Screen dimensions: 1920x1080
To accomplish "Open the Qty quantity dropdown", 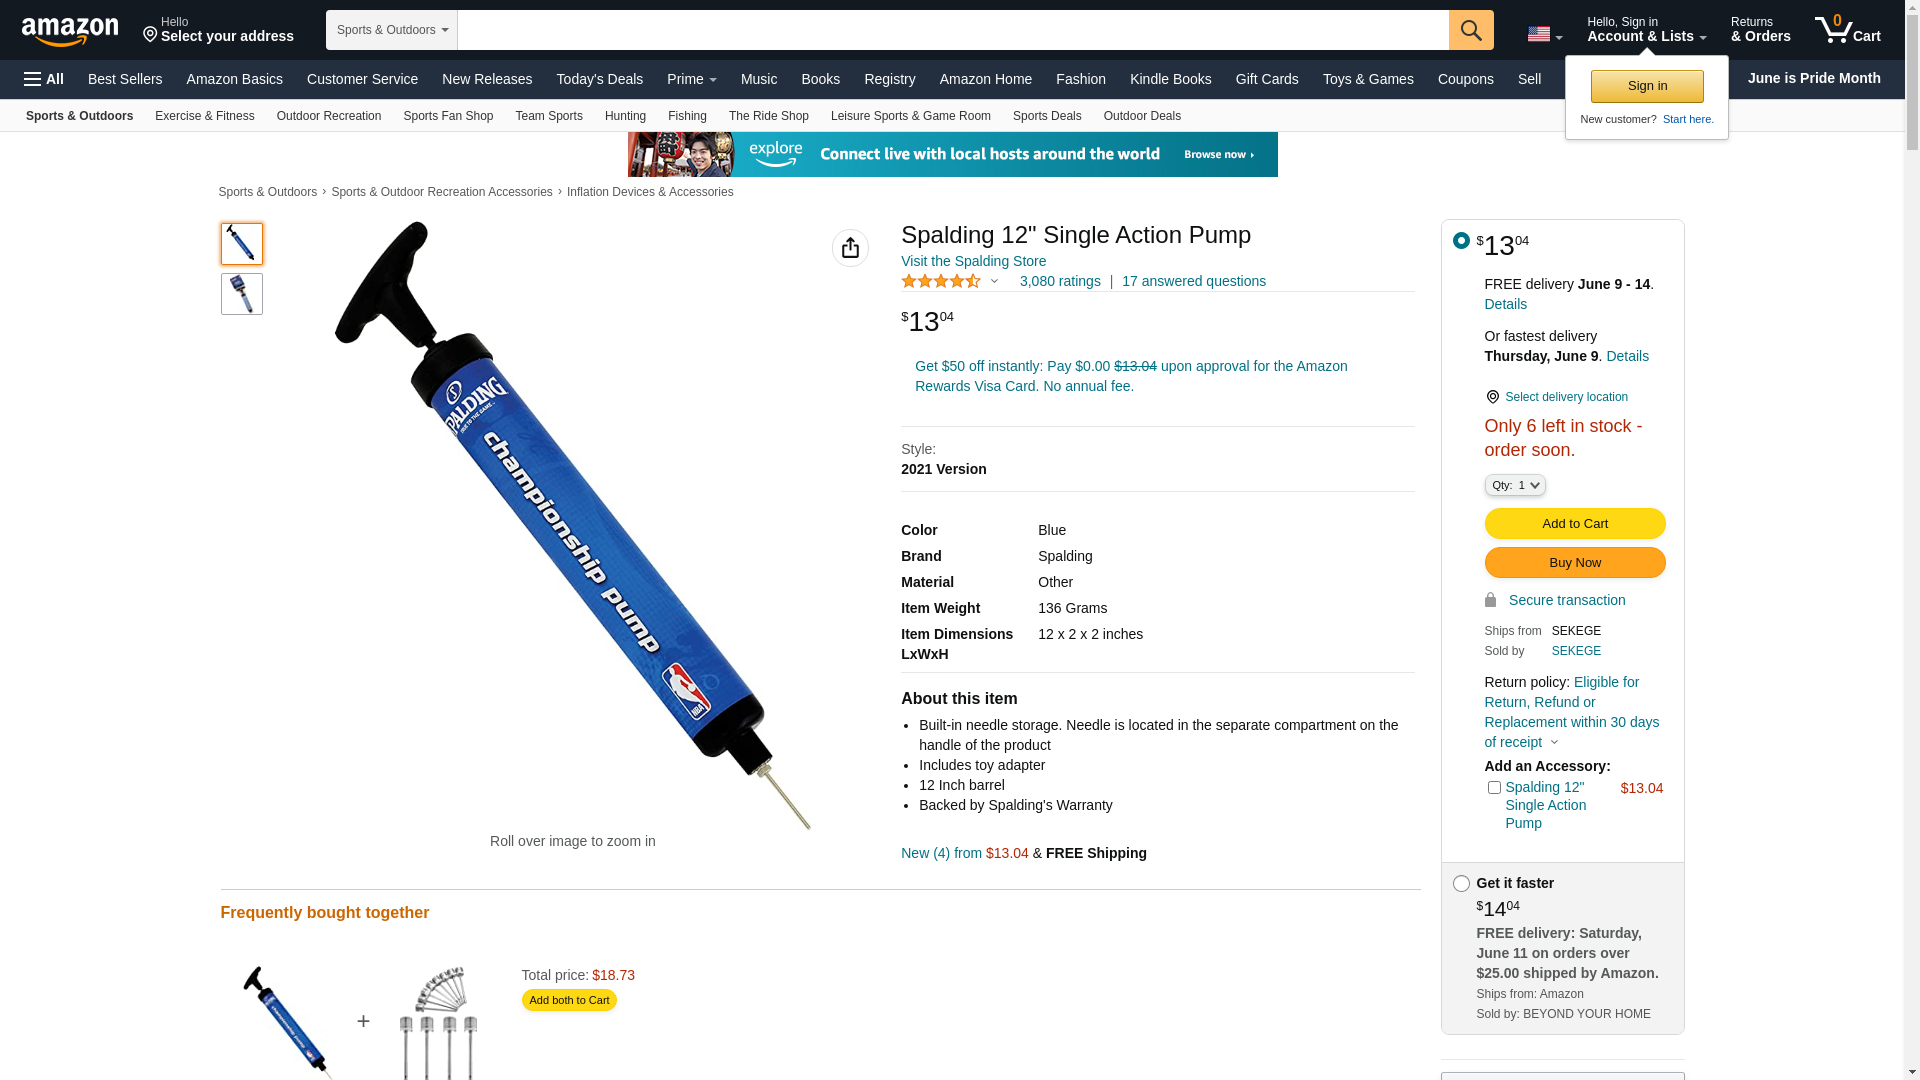I will [x=1515, y=485].
